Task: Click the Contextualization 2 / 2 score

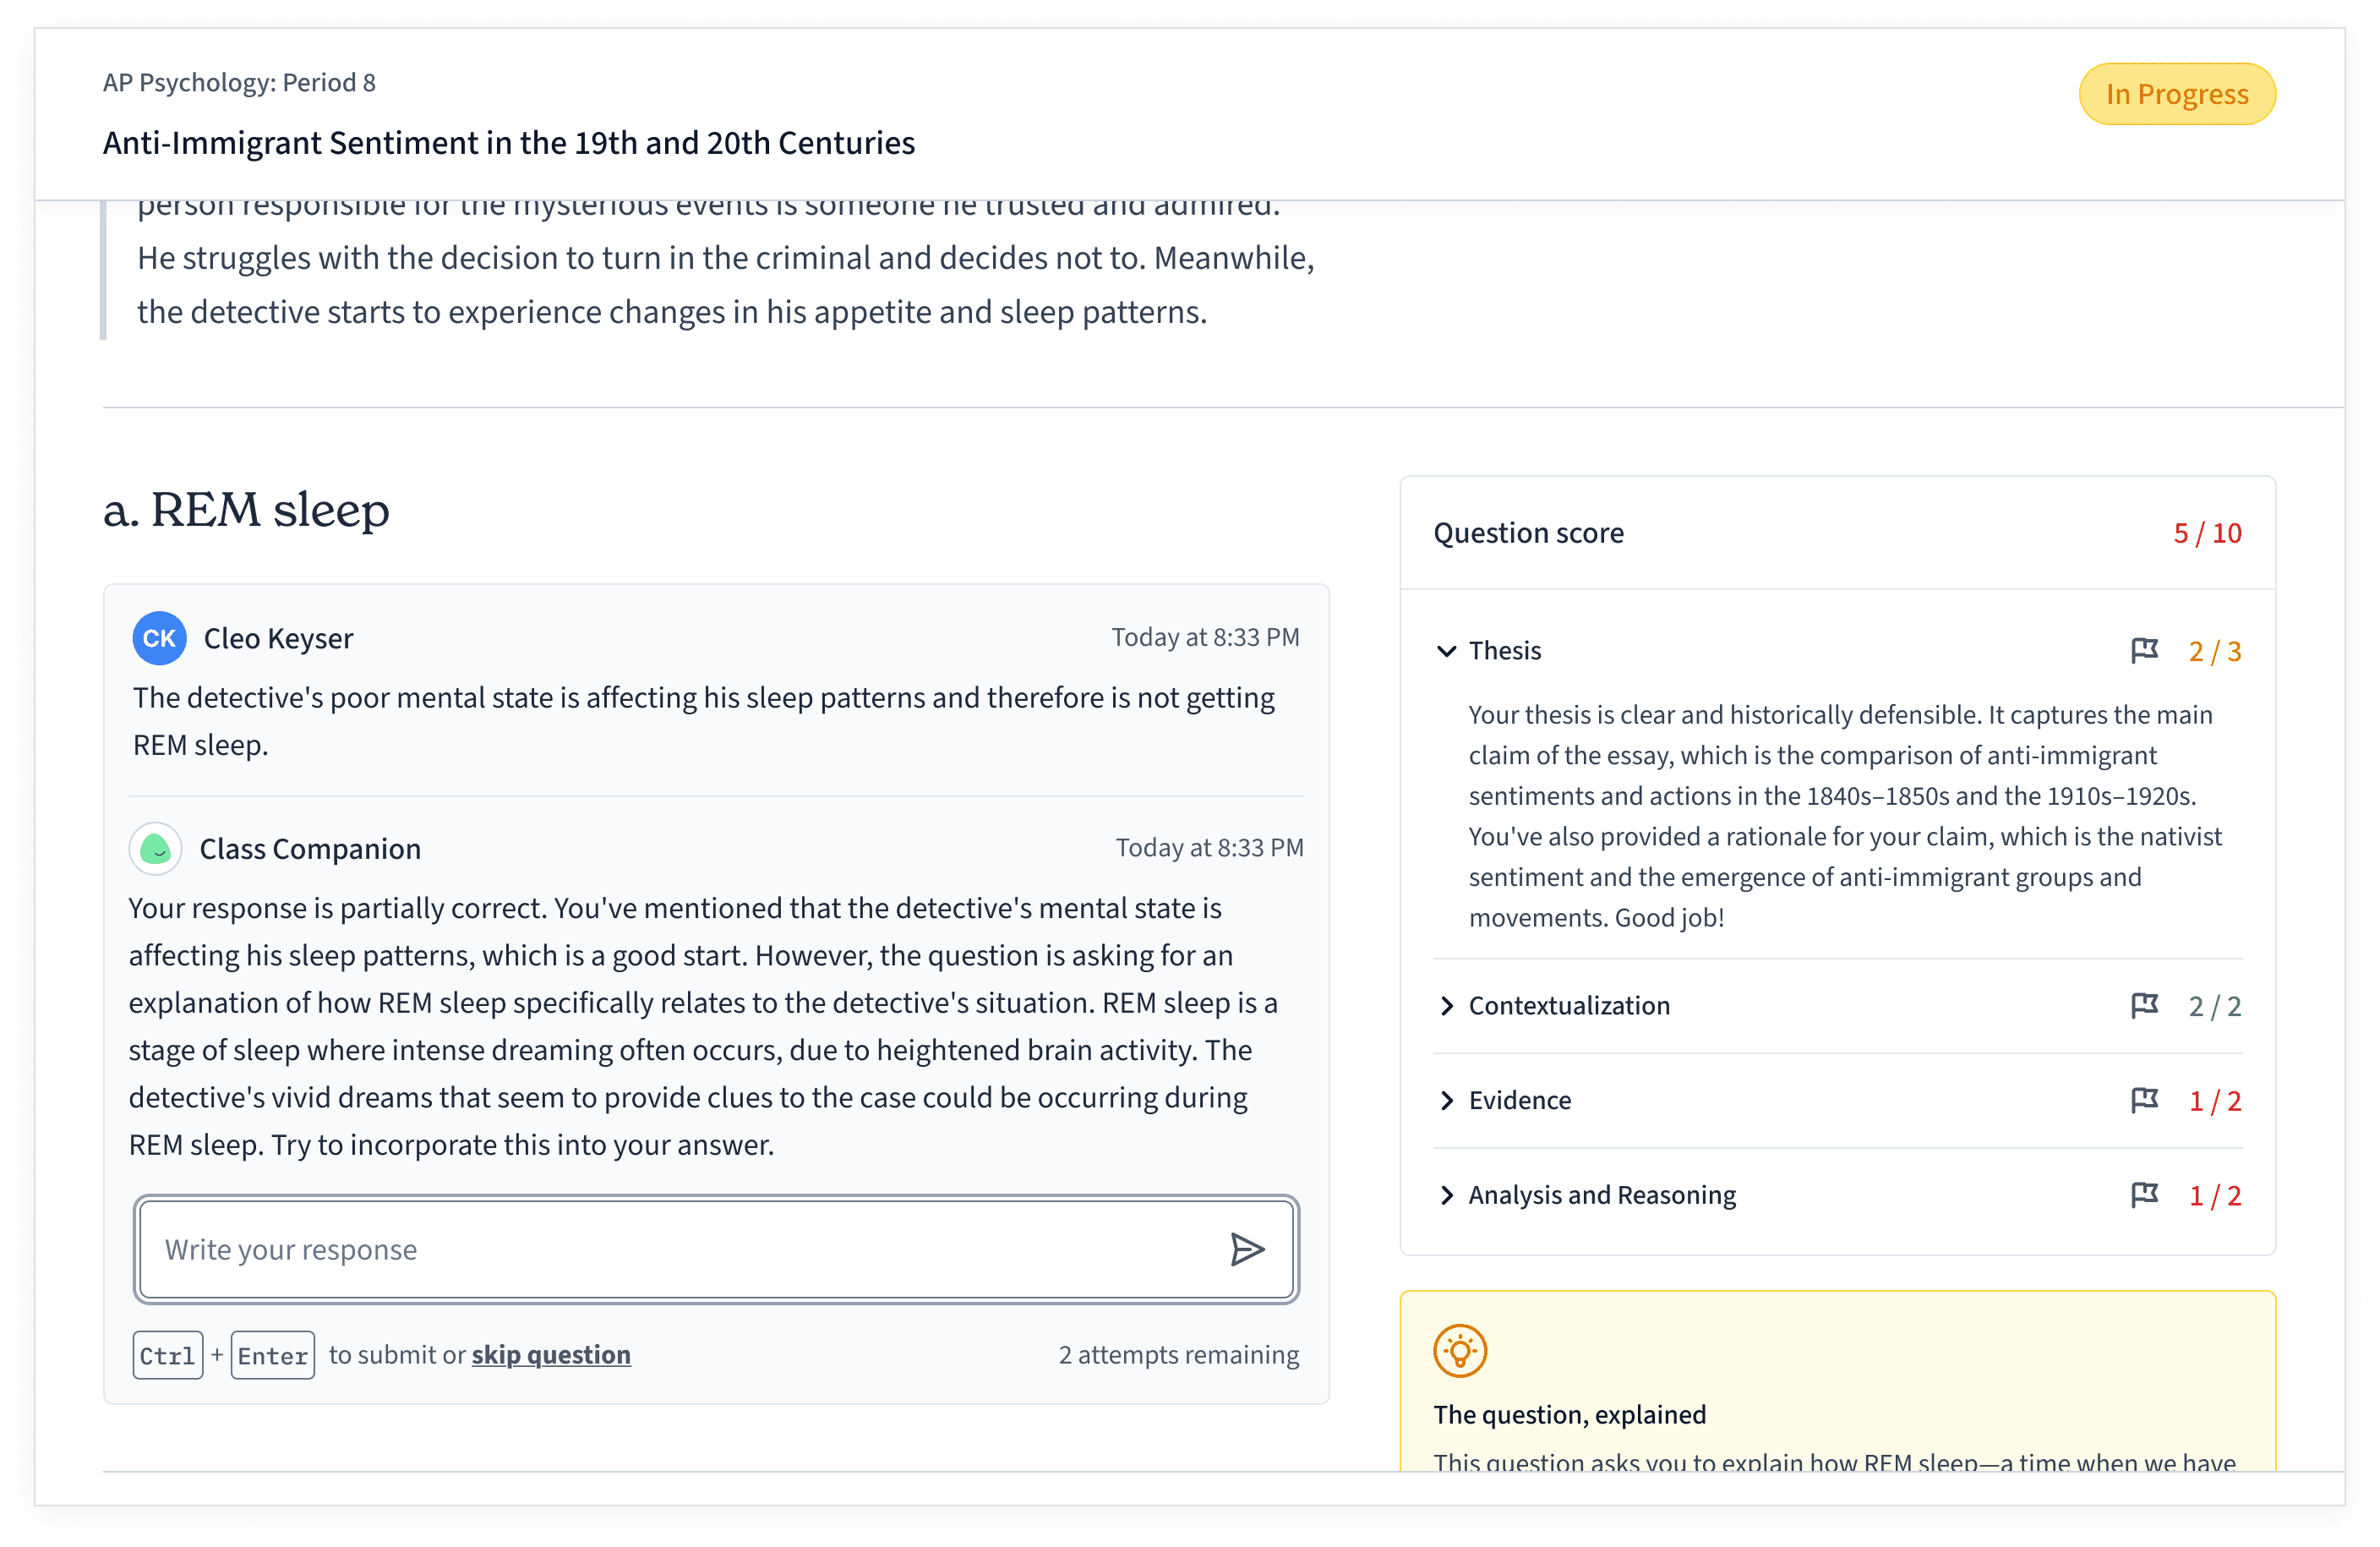Action: pyautogui.click(x=2215, y=1005)
